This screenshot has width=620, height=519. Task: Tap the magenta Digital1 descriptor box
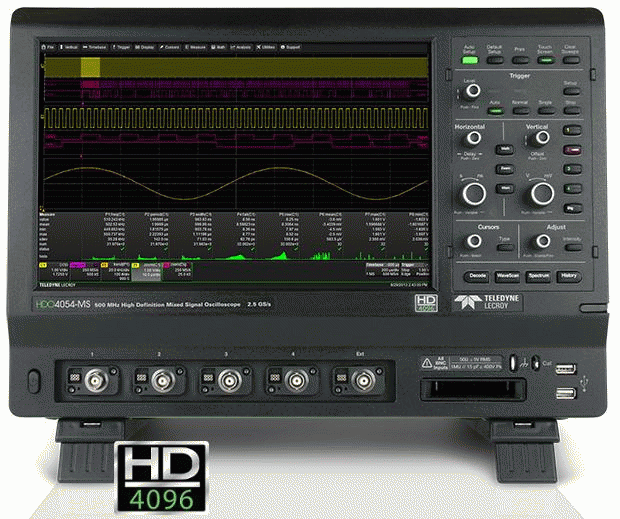pos(85,271)
